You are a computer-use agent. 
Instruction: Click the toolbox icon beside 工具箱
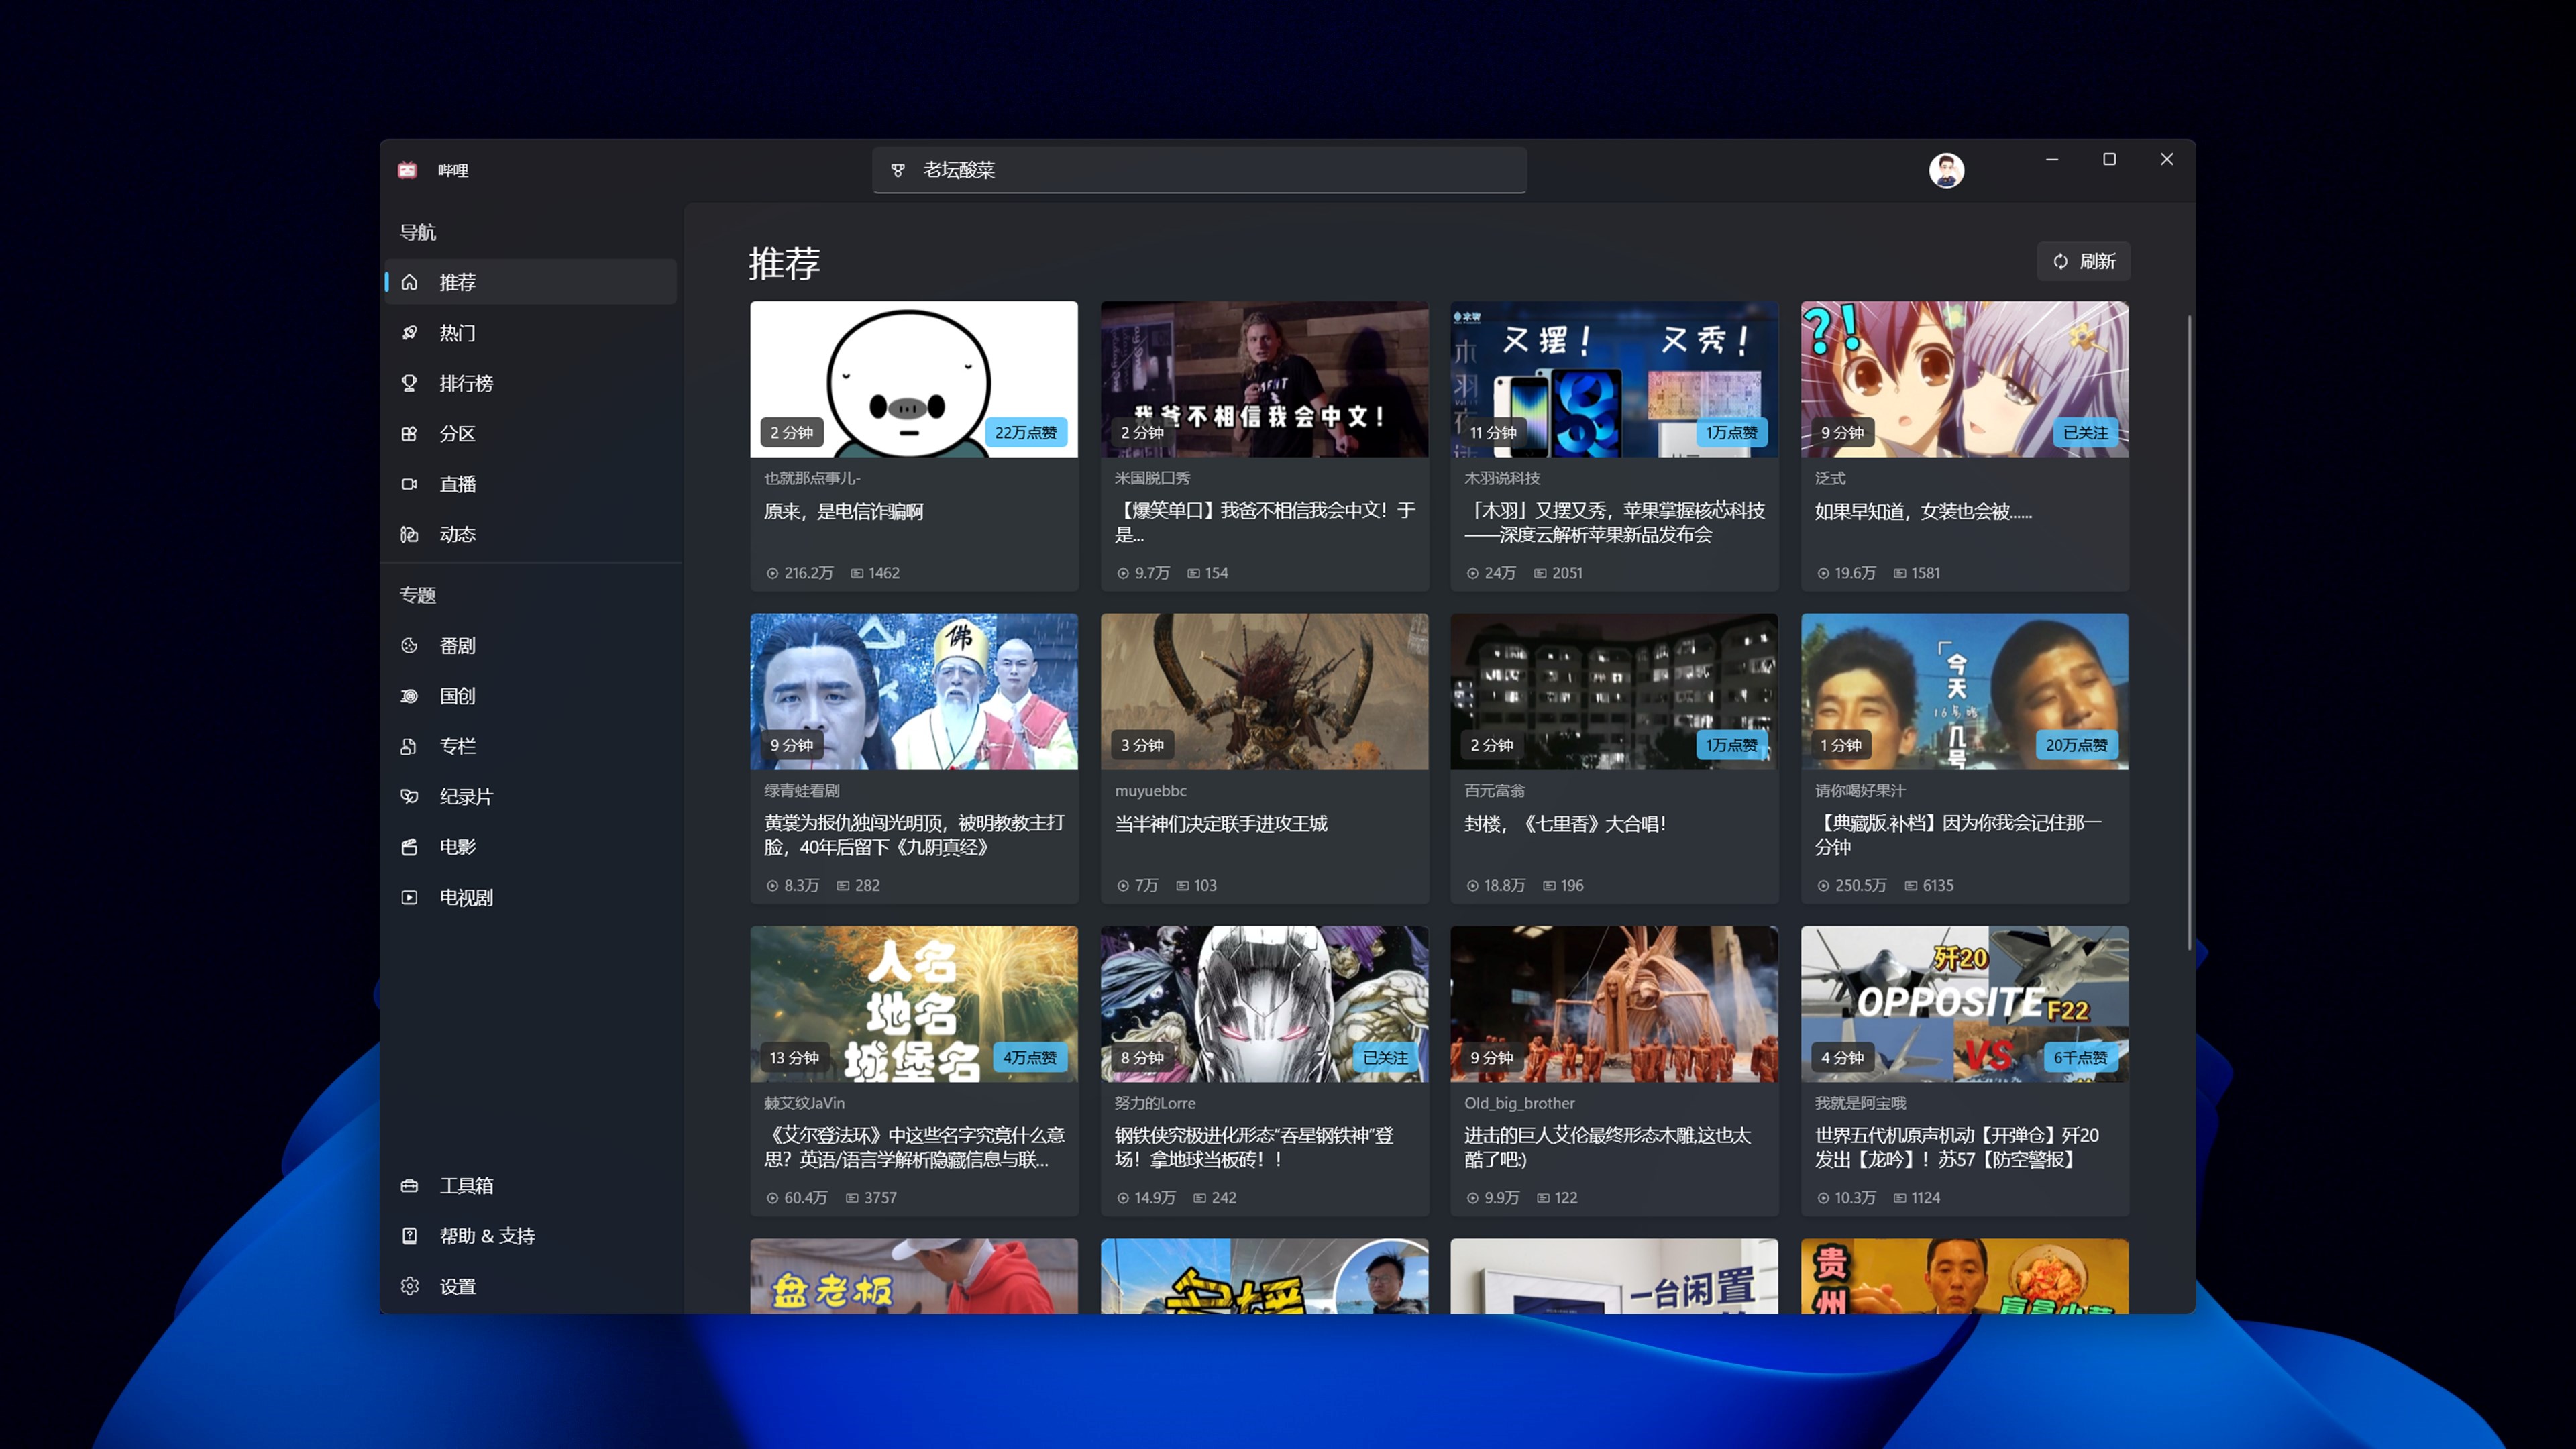(x=409, y=1185)
